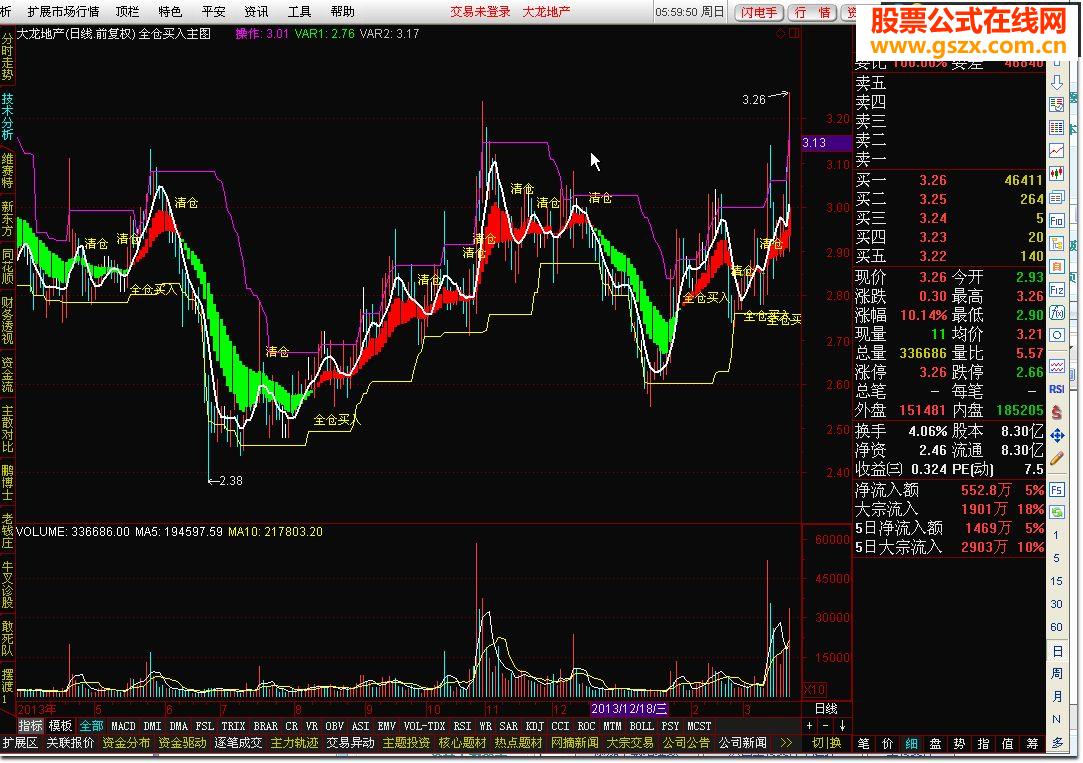The image size is (1083, 763).
Task: Select the weekly 周 period button
Action: [1057, 674]
